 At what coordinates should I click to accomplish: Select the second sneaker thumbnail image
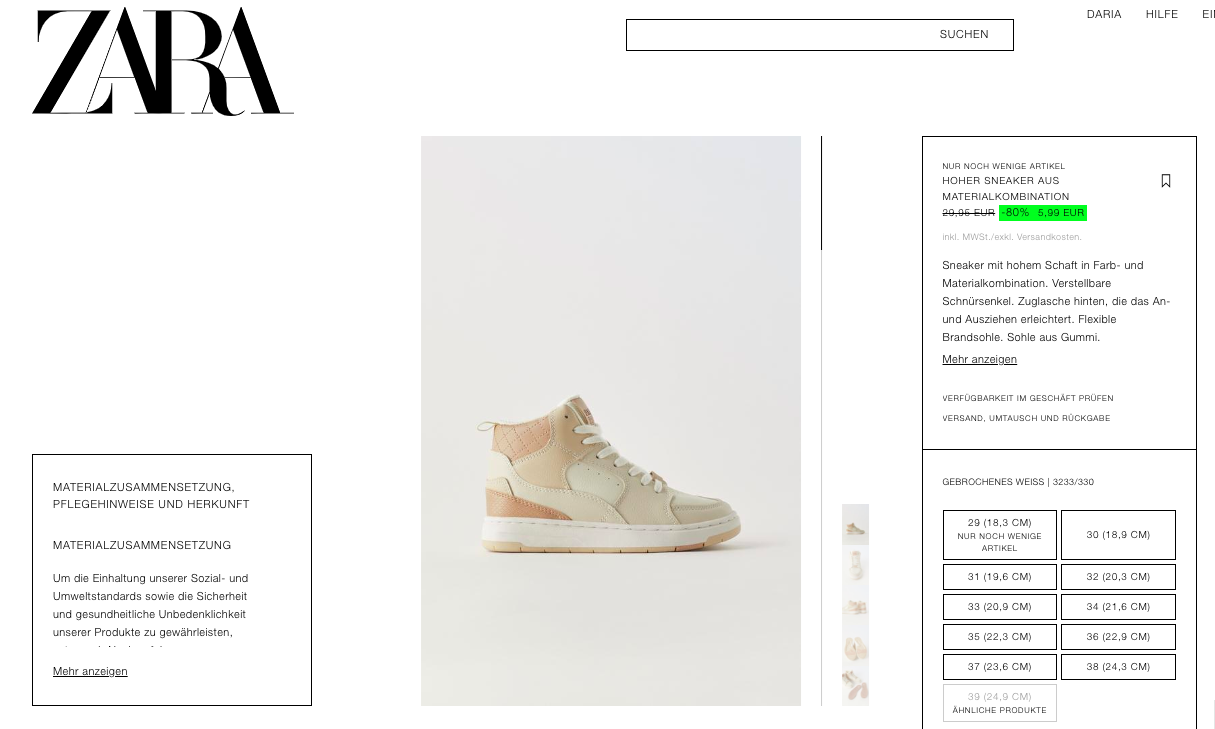pyautogui.click(x=855, y=565)
